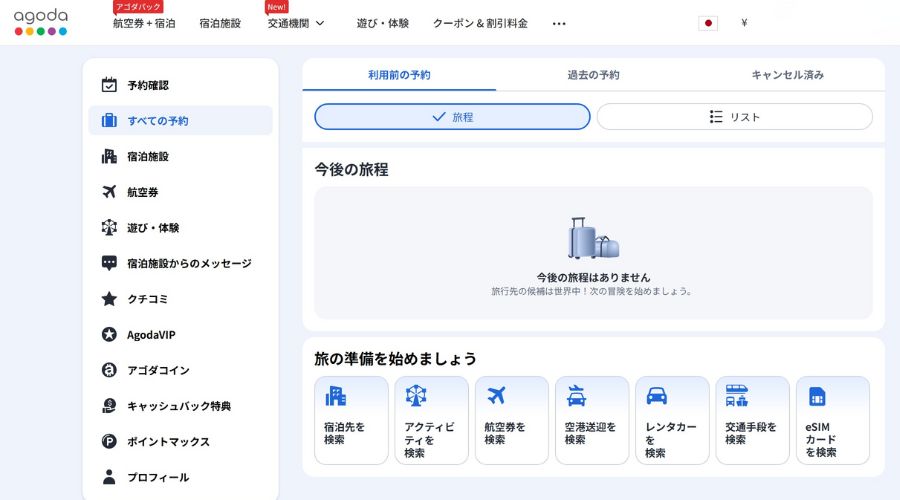Click the luggage illustration

593,238
